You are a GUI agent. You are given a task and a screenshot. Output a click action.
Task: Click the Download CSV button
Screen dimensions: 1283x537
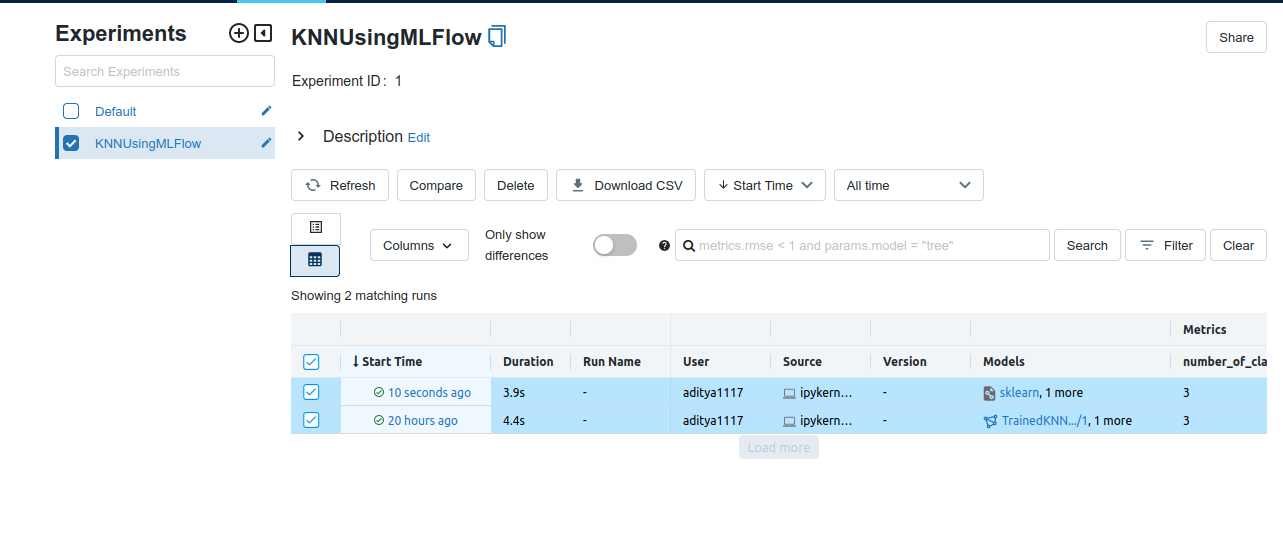(x=626, y=185)
